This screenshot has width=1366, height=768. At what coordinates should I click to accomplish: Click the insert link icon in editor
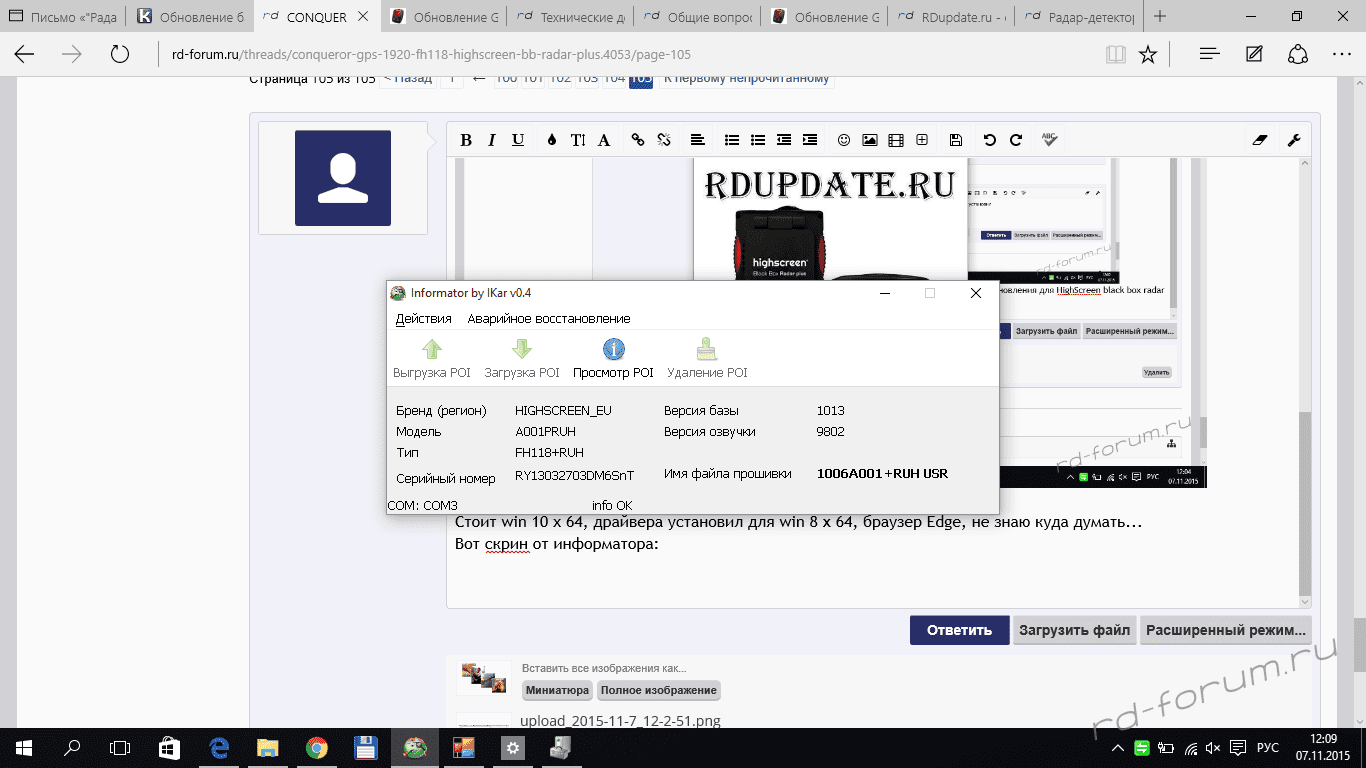click(x=638, y=140)
